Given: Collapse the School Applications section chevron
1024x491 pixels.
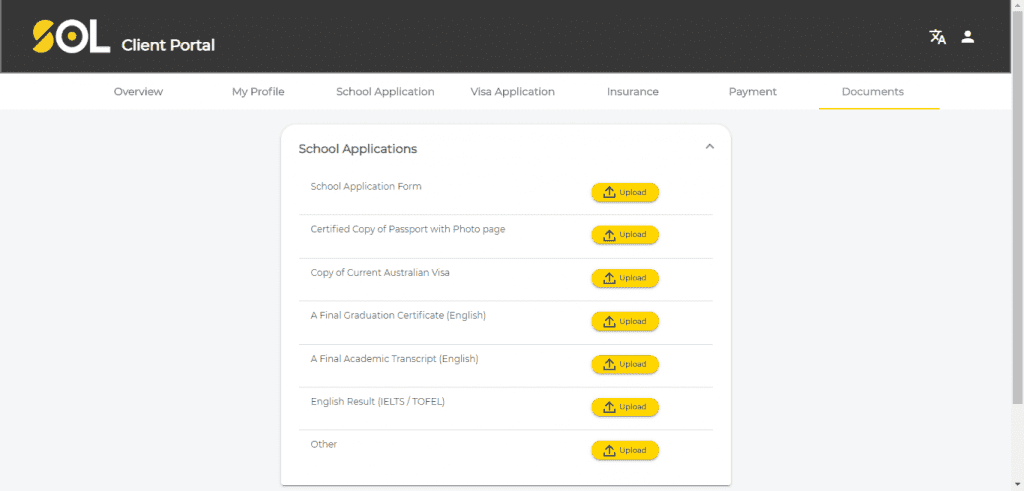Looking at the screenshot, I should click(710, 147).
